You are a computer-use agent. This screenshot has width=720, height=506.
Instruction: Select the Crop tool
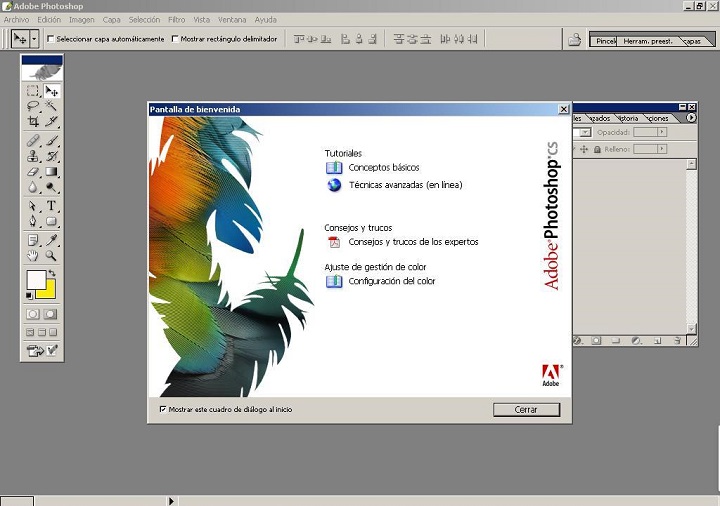(33, 121)
